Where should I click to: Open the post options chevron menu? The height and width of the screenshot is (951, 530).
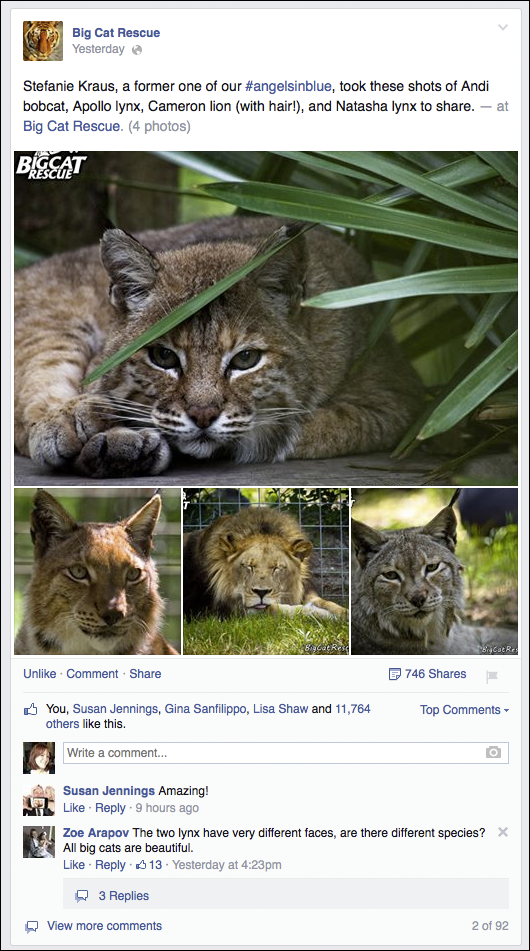pyautogui.click(x=503, y=27)
